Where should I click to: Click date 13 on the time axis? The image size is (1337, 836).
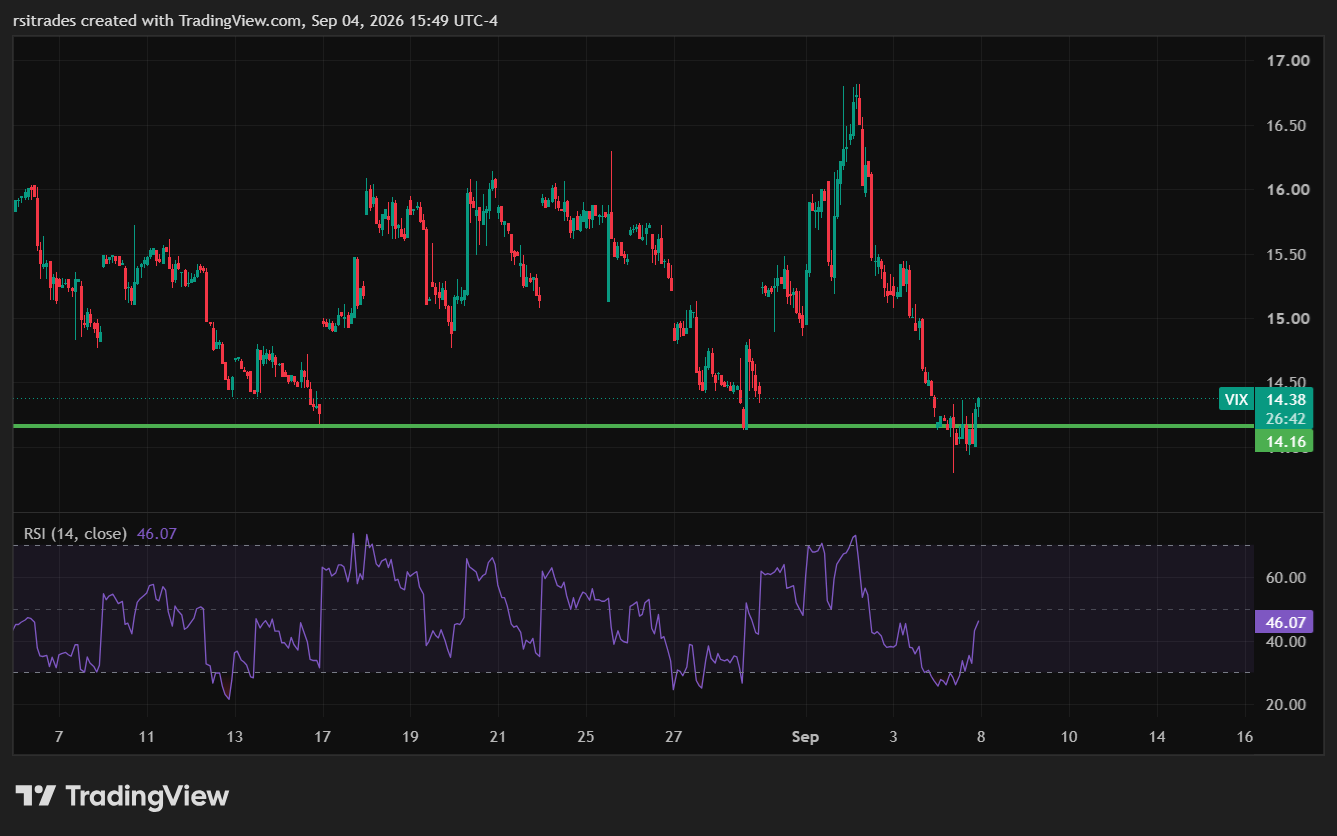pyautogui.click(x=234, y=738)
